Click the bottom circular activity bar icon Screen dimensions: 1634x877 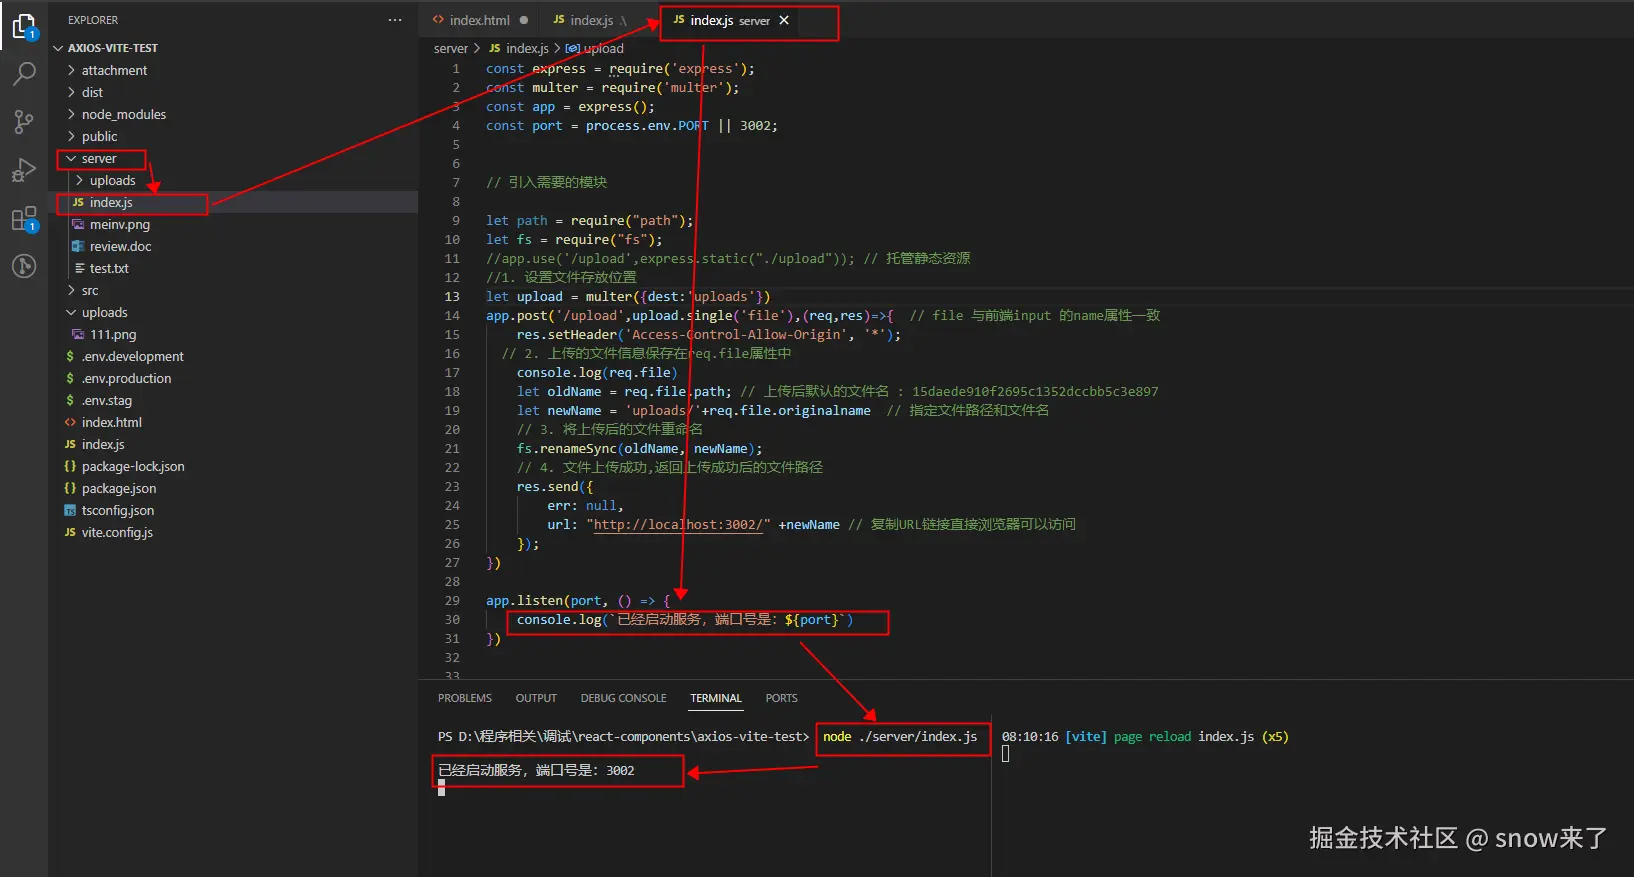pos(24,266)
